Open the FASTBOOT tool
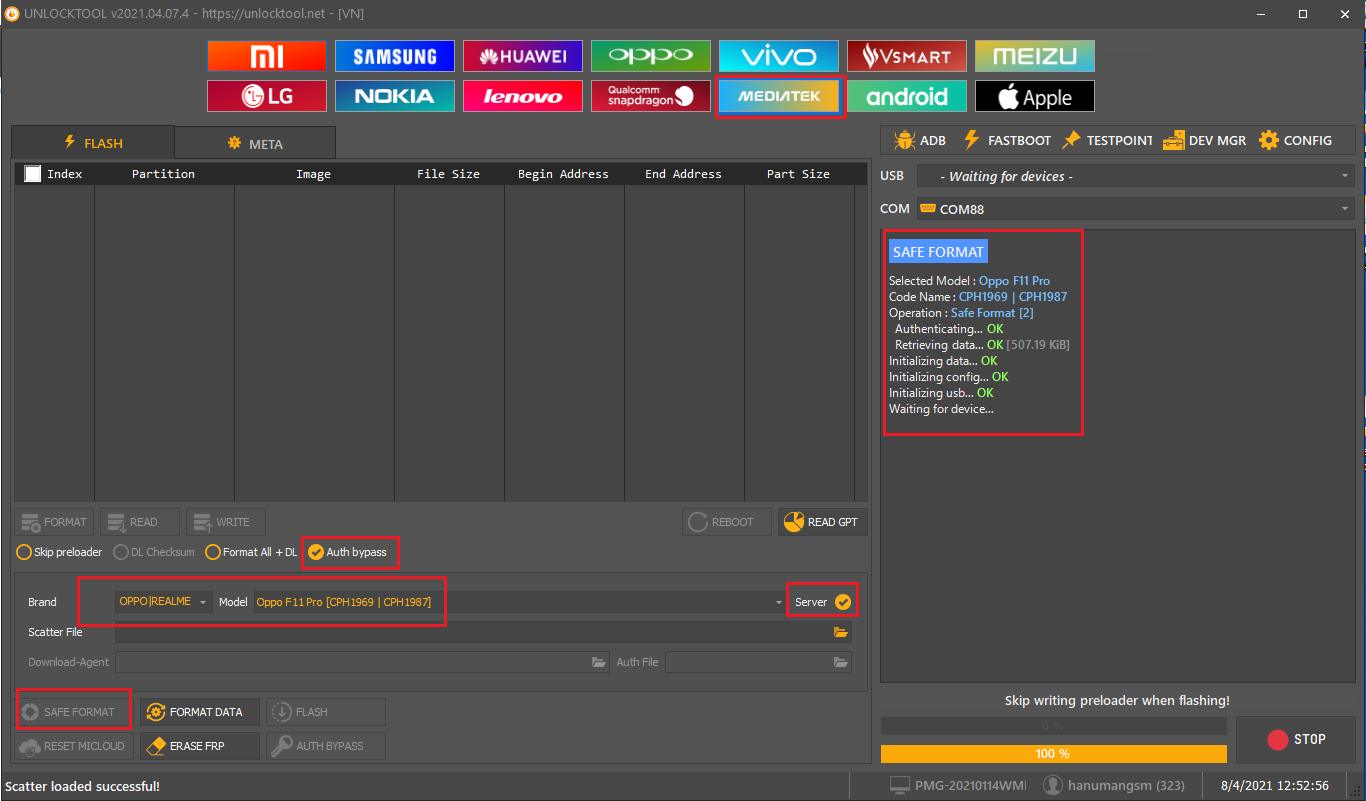1366x801 pixels. point(1006,140)
